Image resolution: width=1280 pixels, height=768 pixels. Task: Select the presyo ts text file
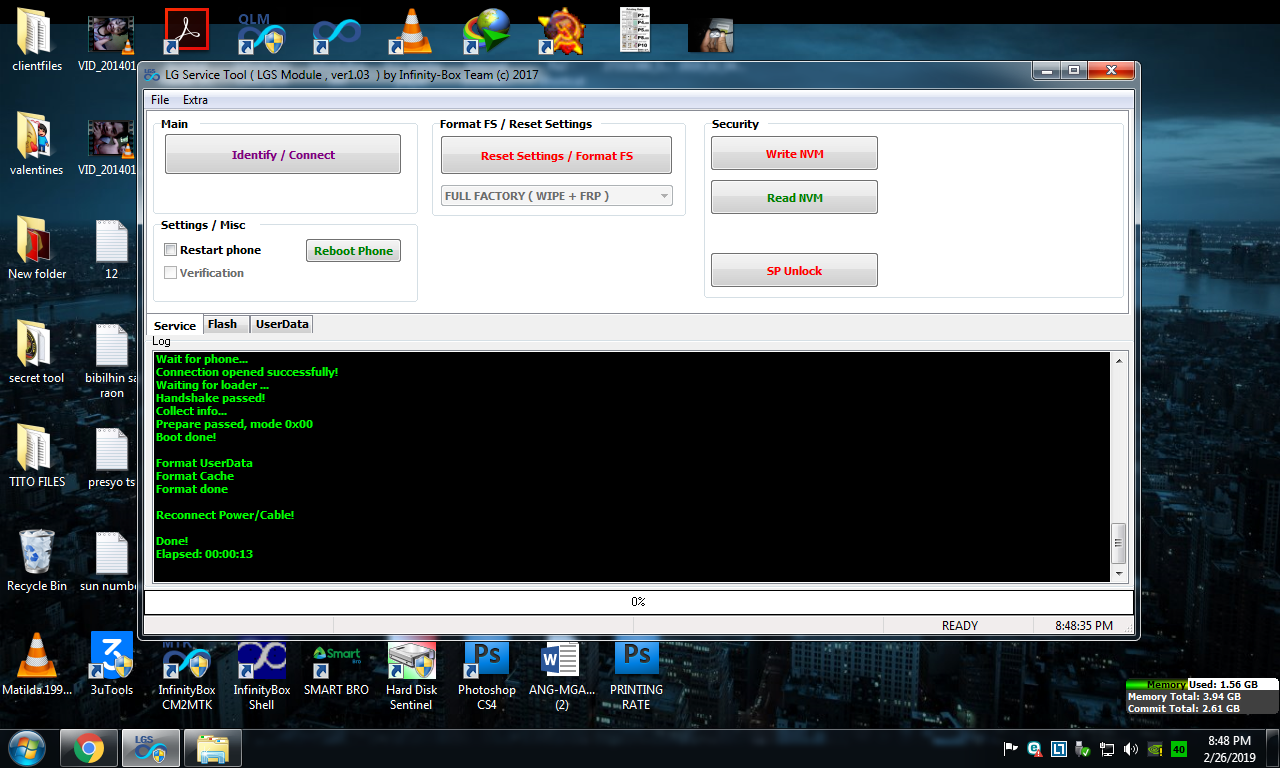[x=111, y=456]
